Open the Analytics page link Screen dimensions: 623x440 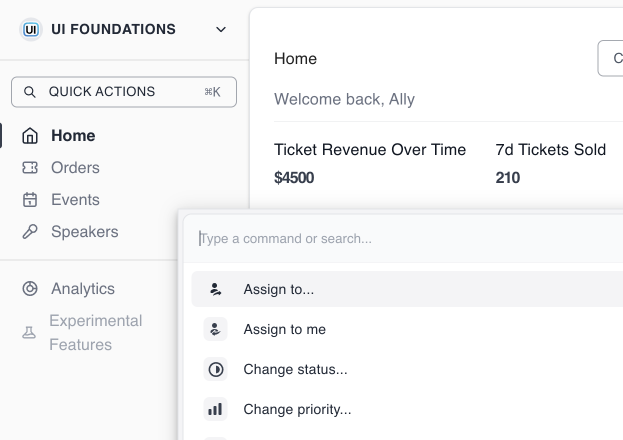(83, 289)
